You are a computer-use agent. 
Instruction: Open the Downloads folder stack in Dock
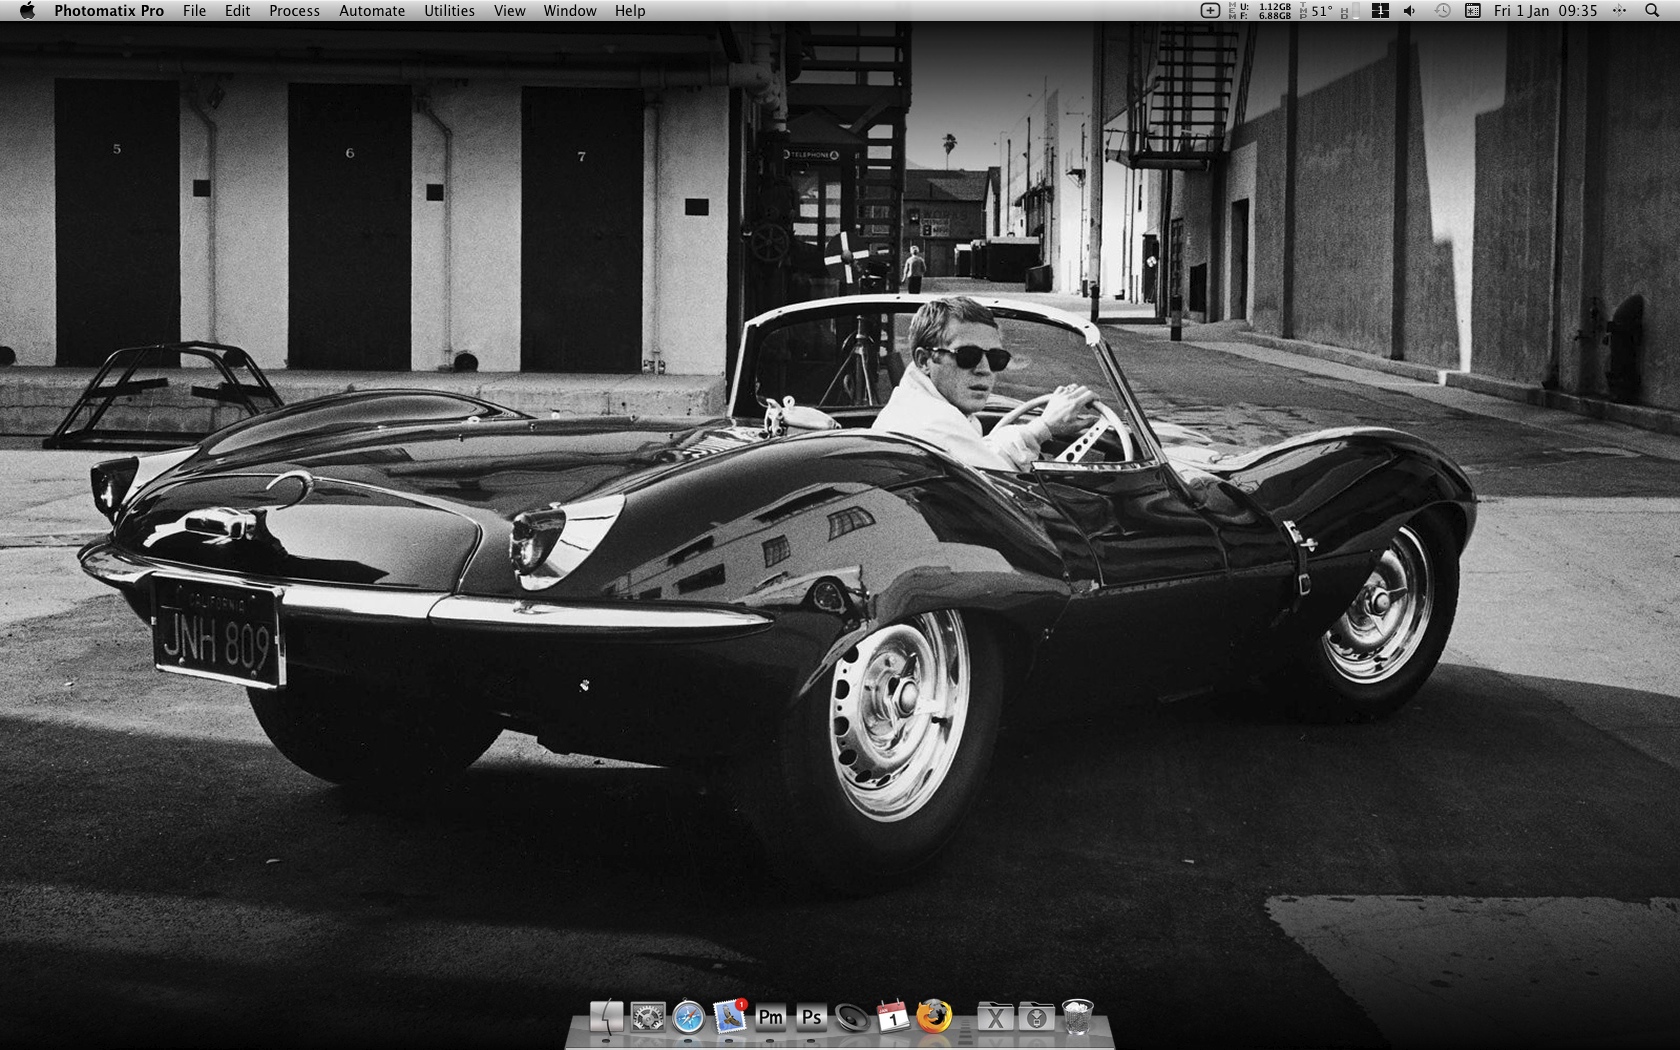tap(1036, 1018)
